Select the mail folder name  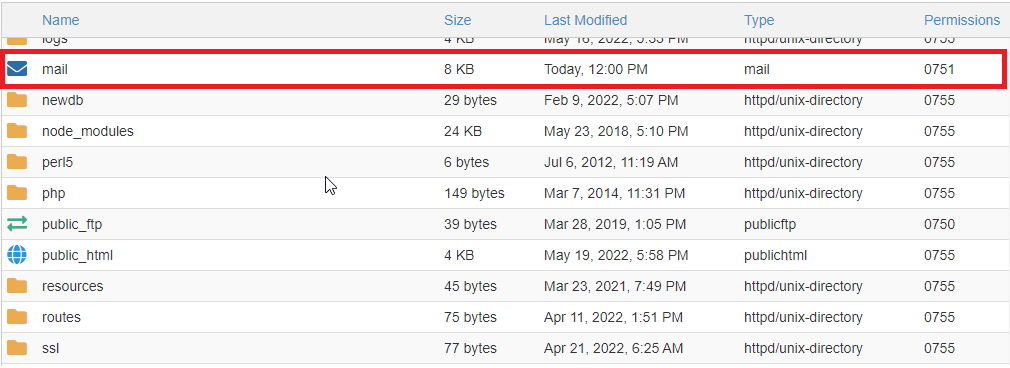(x=55, y=69)
